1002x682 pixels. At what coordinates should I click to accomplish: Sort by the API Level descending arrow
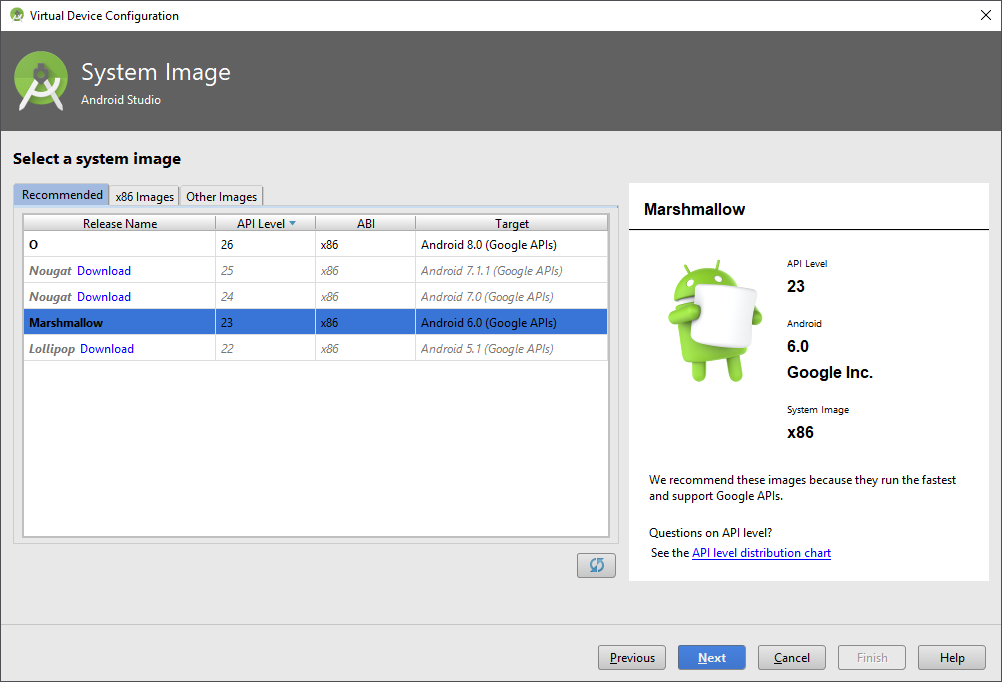point(293,223)
